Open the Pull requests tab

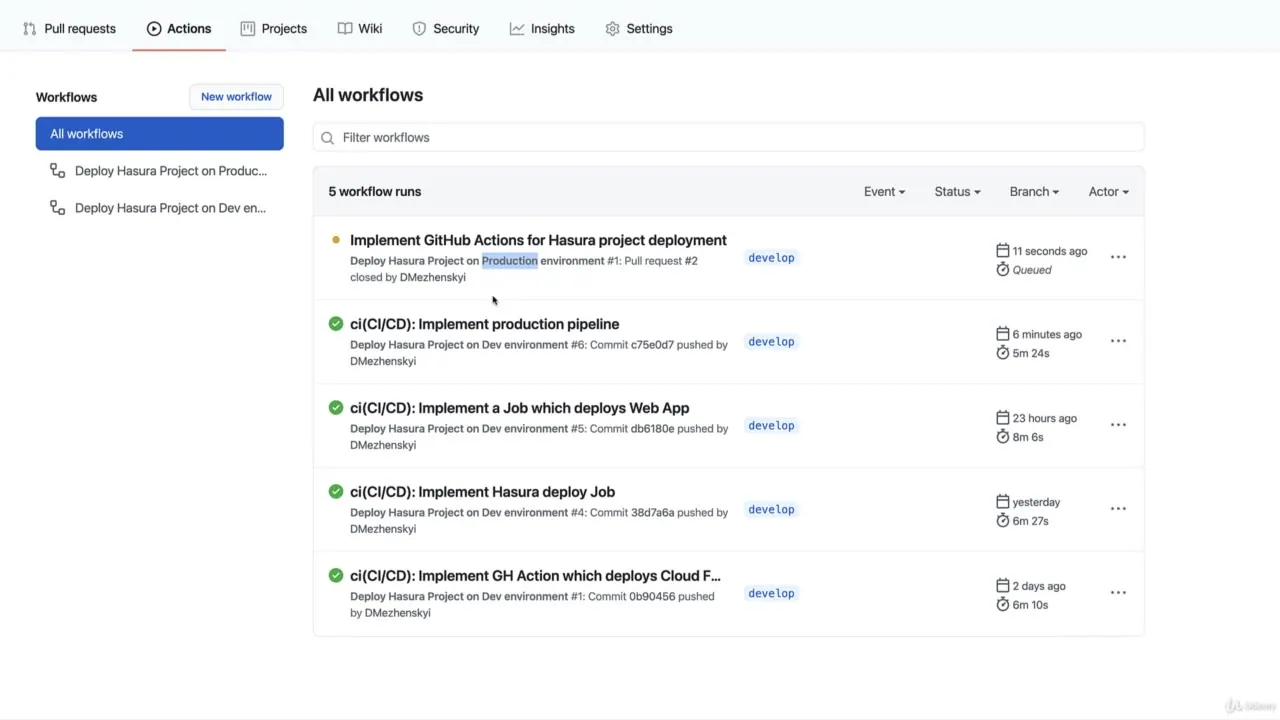pos(69,28)
